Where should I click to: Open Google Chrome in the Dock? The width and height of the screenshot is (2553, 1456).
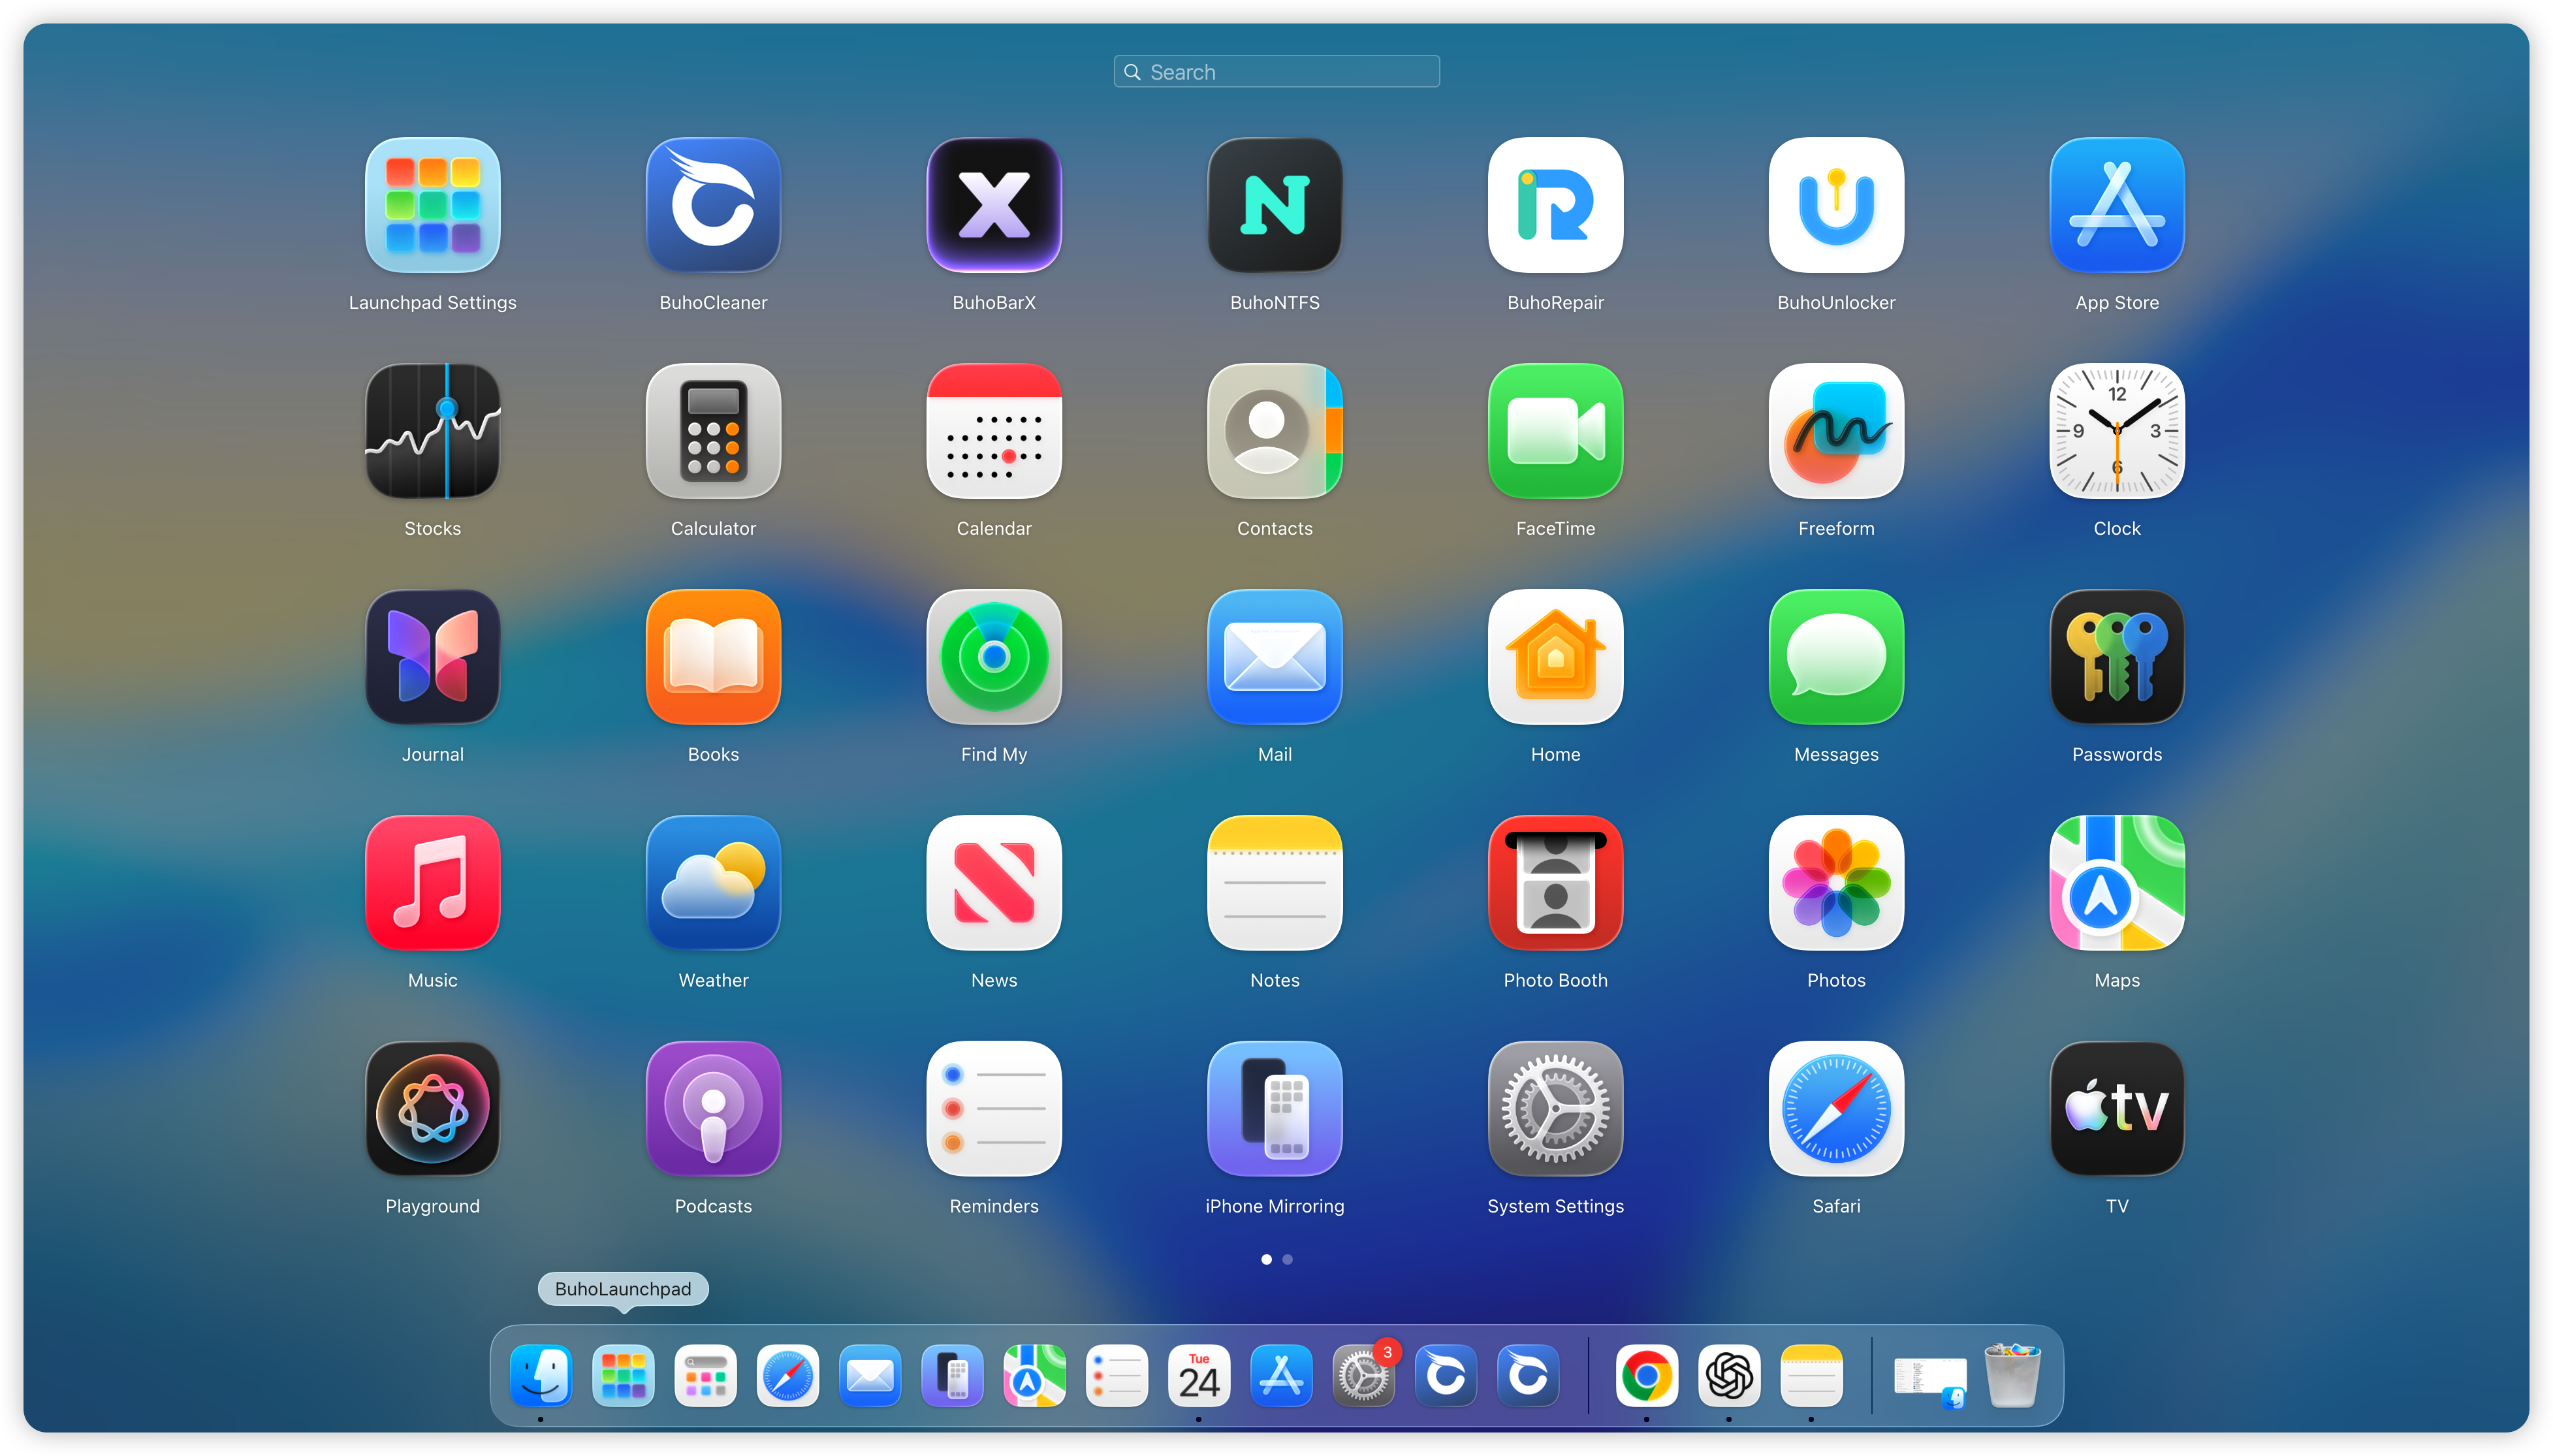1646,1377
